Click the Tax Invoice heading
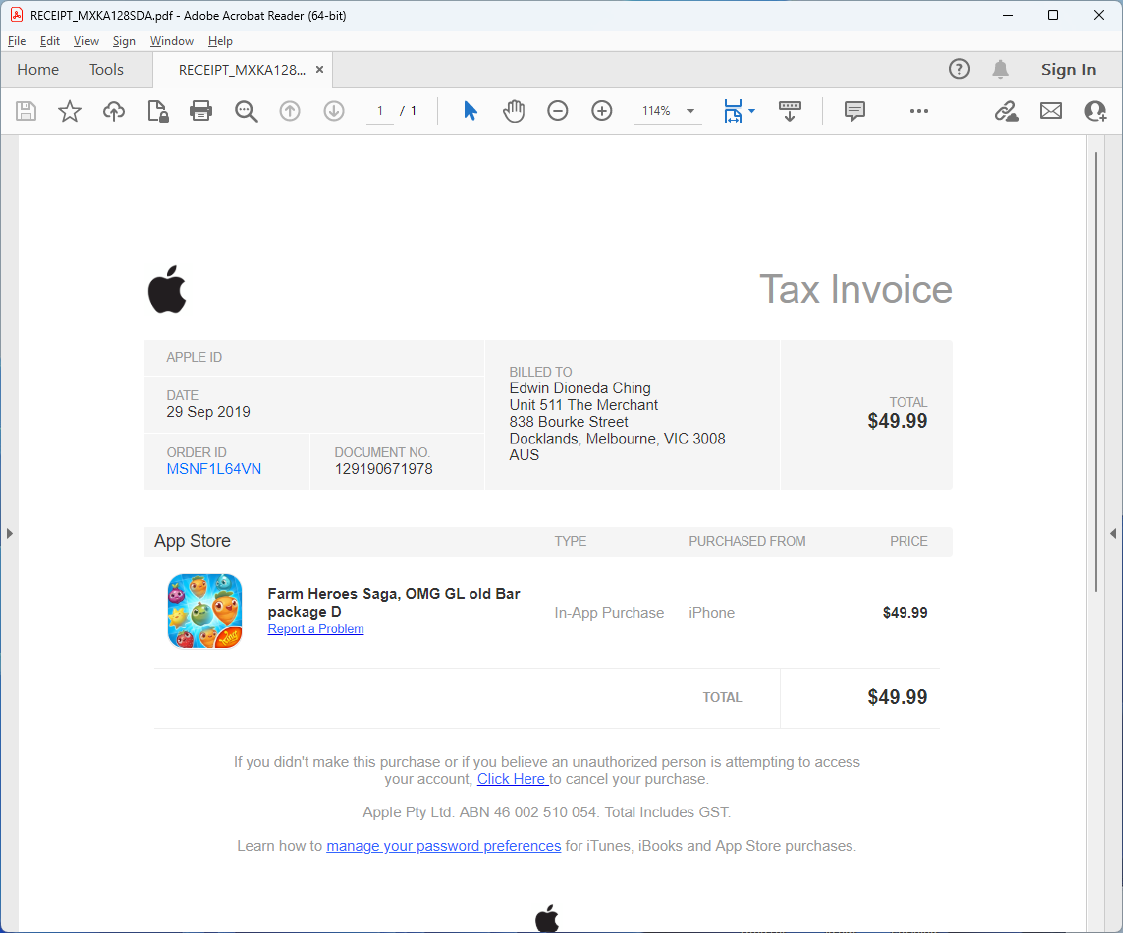 coord(856,289)
